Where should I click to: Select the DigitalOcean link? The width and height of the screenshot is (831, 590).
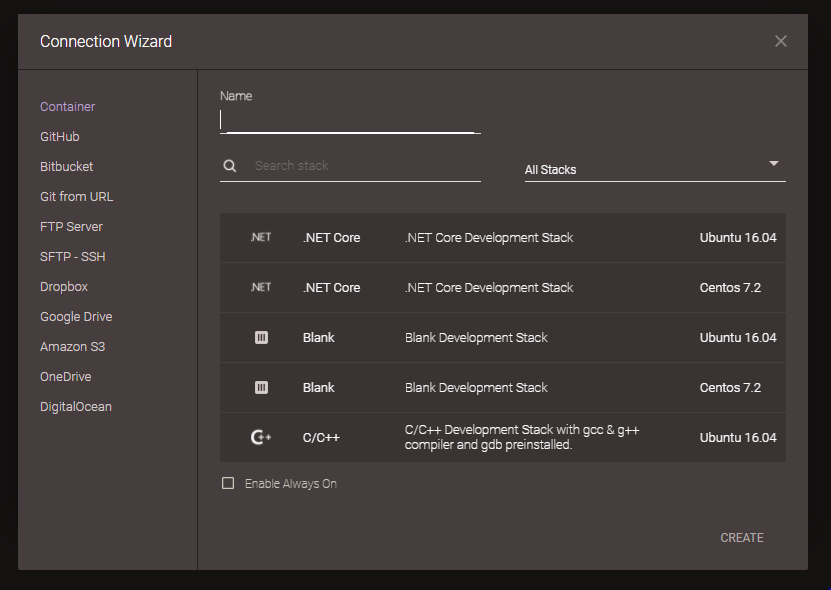74,406
